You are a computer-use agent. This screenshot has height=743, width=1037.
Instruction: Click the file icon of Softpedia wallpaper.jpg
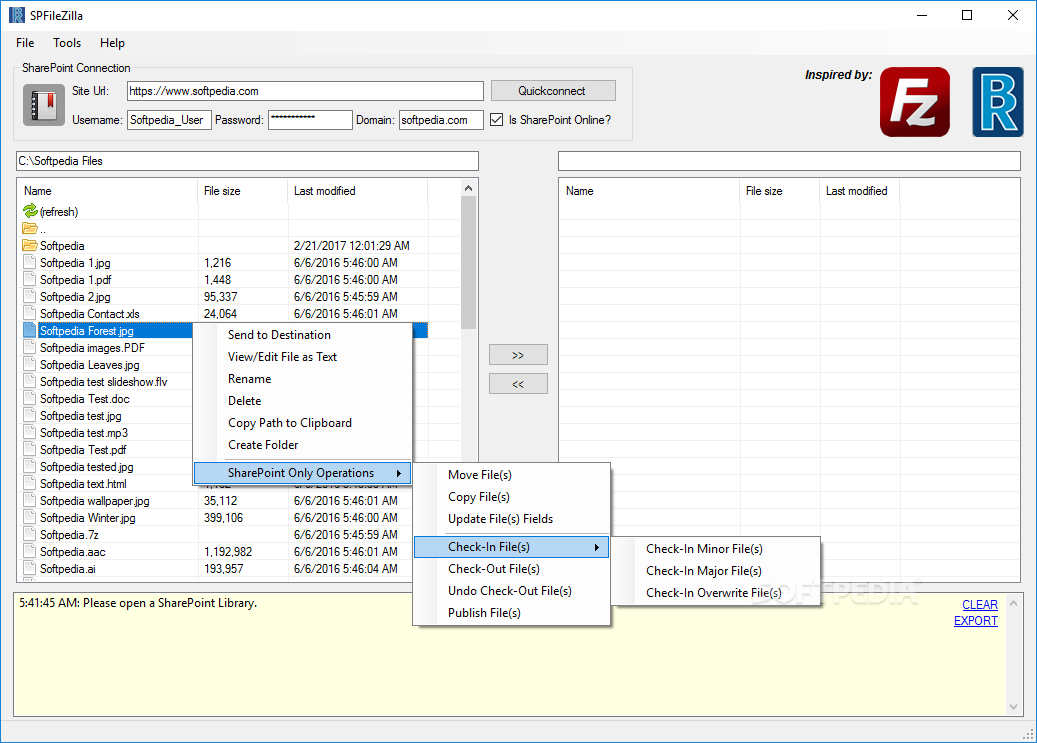pos(29,500)
